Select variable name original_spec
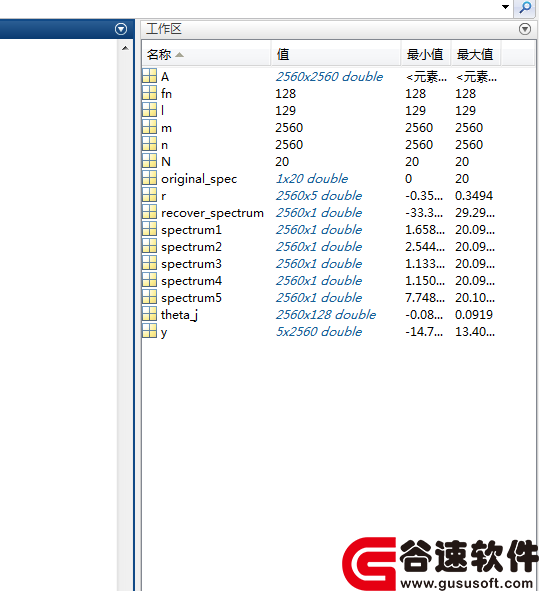 [x=199, y=179]
